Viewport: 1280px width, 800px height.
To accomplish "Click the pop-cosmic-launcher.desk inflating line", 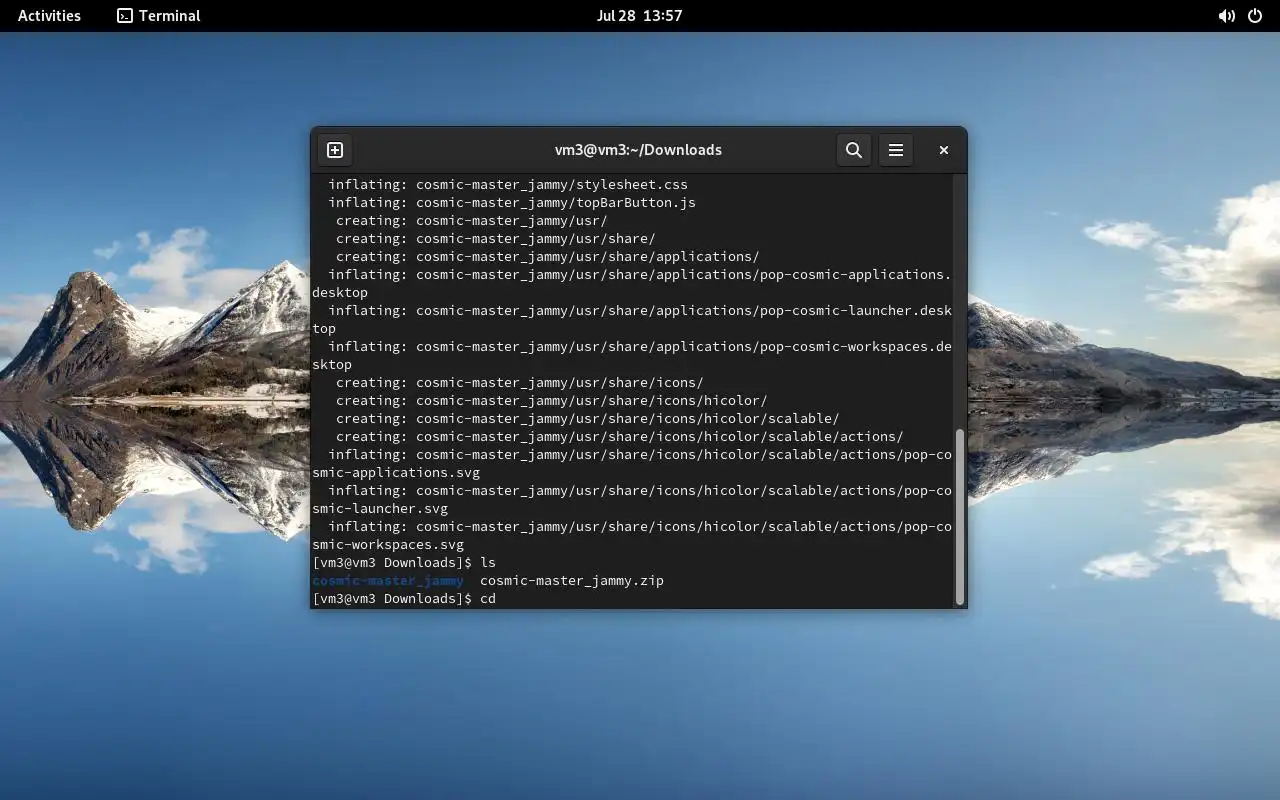I will 640,311.
